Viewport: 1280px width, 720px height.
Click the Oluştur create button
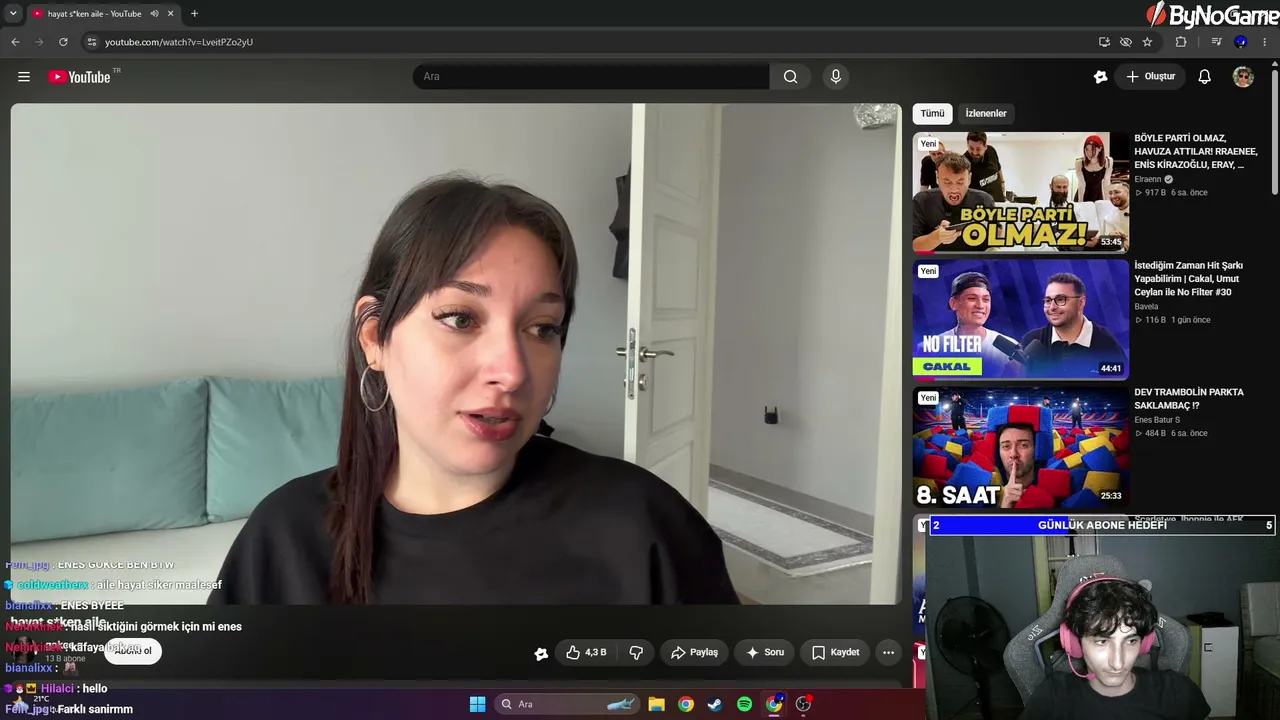point(1150,77)
